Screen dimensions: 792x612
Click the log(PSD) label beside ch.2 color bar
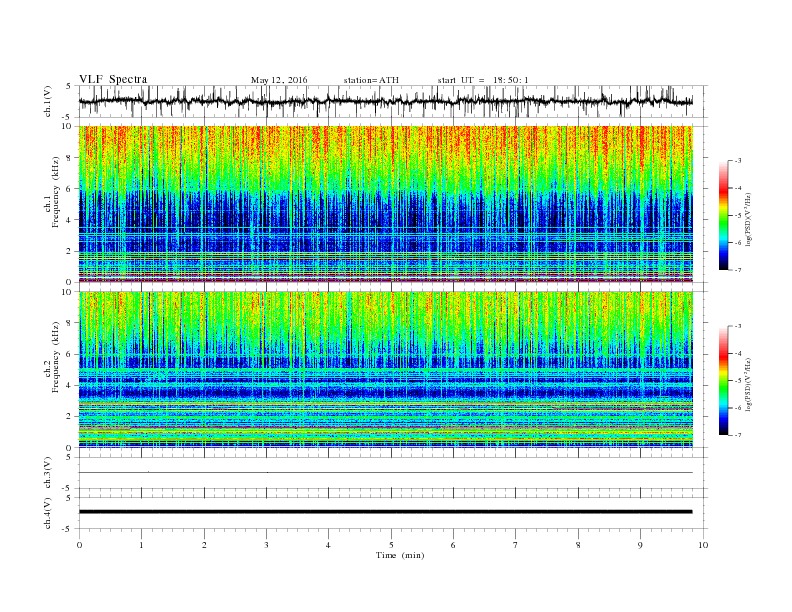[749, 383]
